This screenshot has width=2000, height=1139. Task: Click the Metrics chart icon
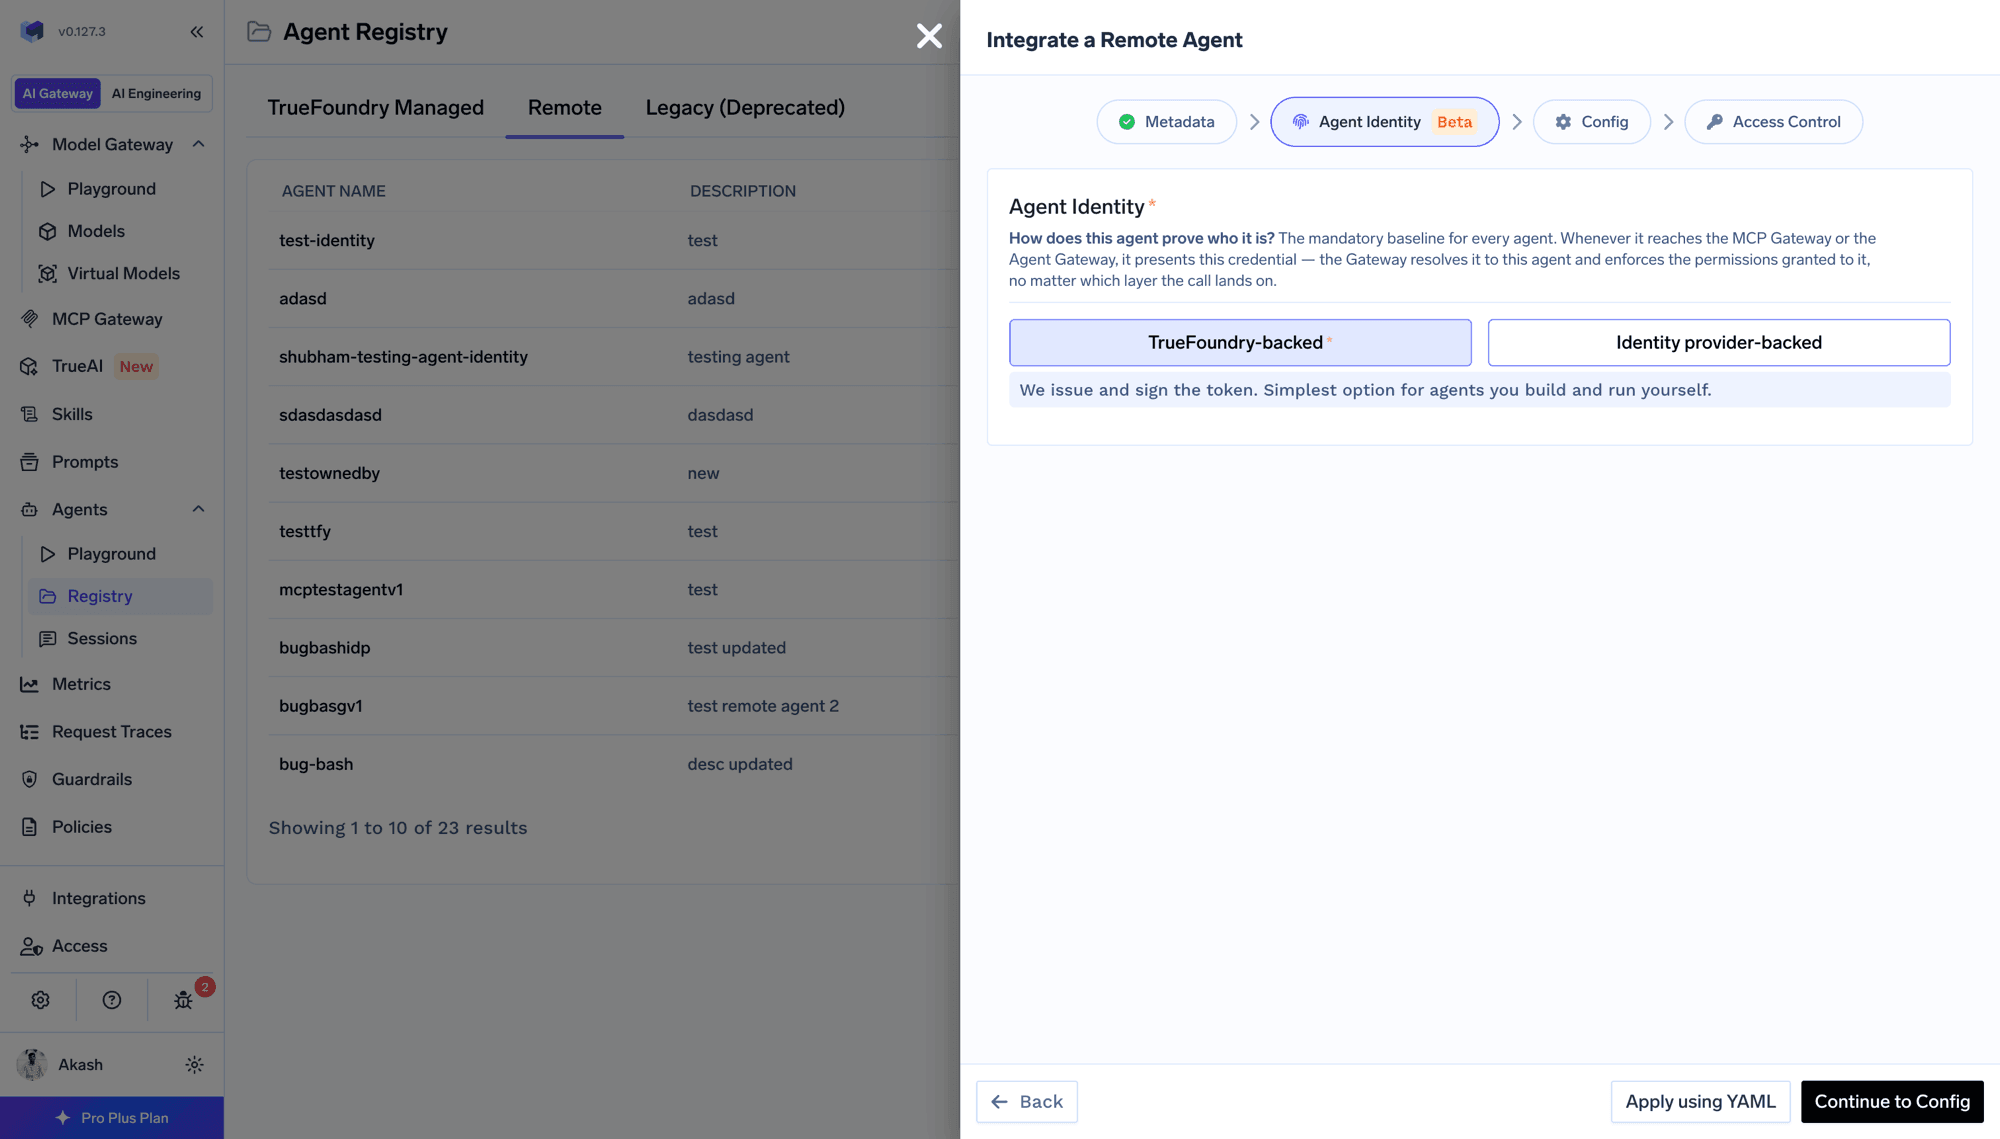(30, 684)
